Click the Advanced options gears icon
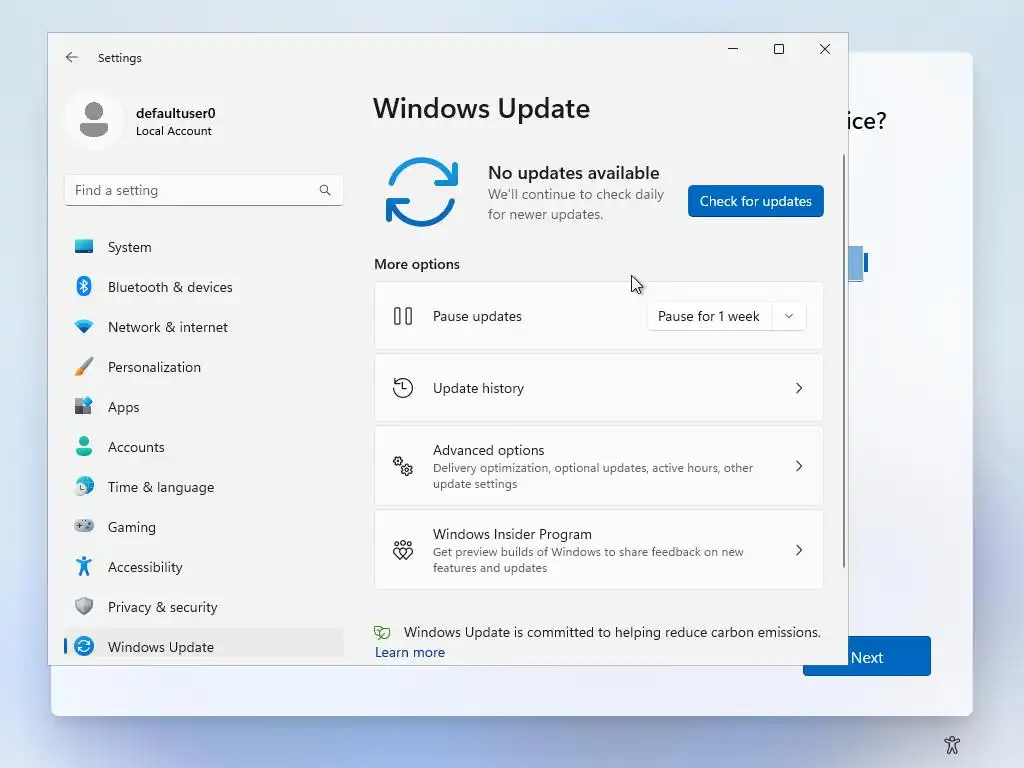The image size is (1024, 768). click(403, 466)
